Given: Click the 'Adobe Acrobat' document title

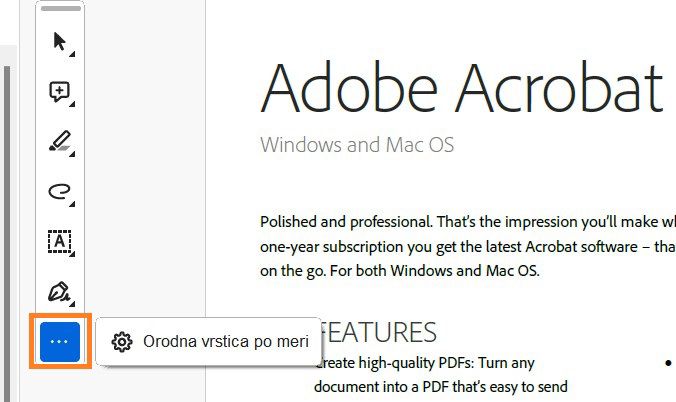Looking at the screenshot, I should coord(461,88).
